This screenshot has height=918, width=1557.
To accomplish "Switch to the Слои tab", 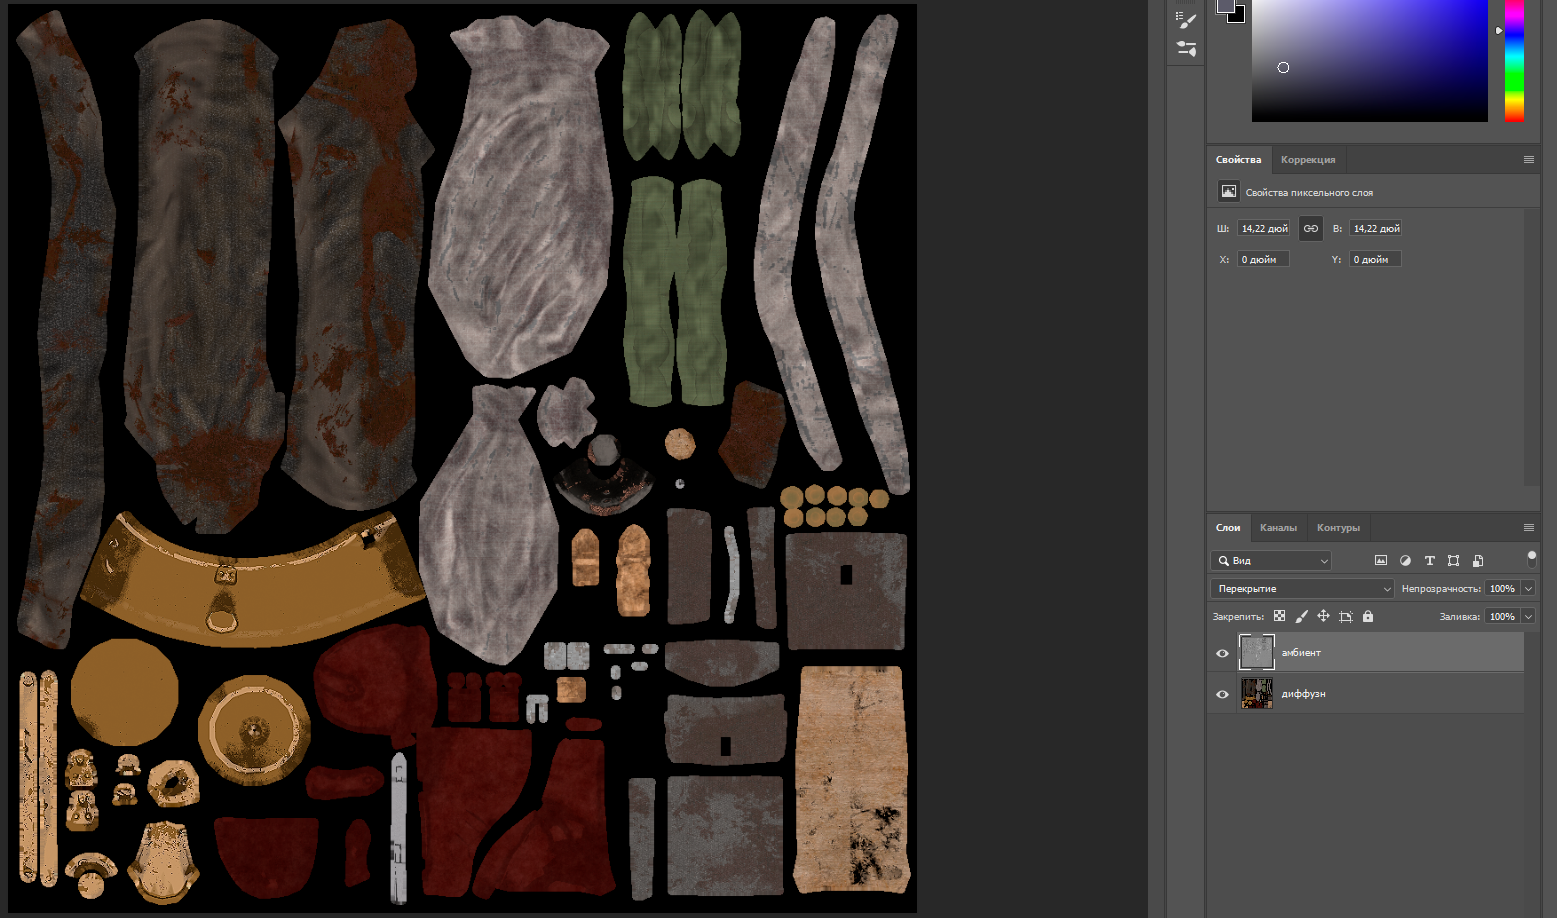I will 1228,528.
